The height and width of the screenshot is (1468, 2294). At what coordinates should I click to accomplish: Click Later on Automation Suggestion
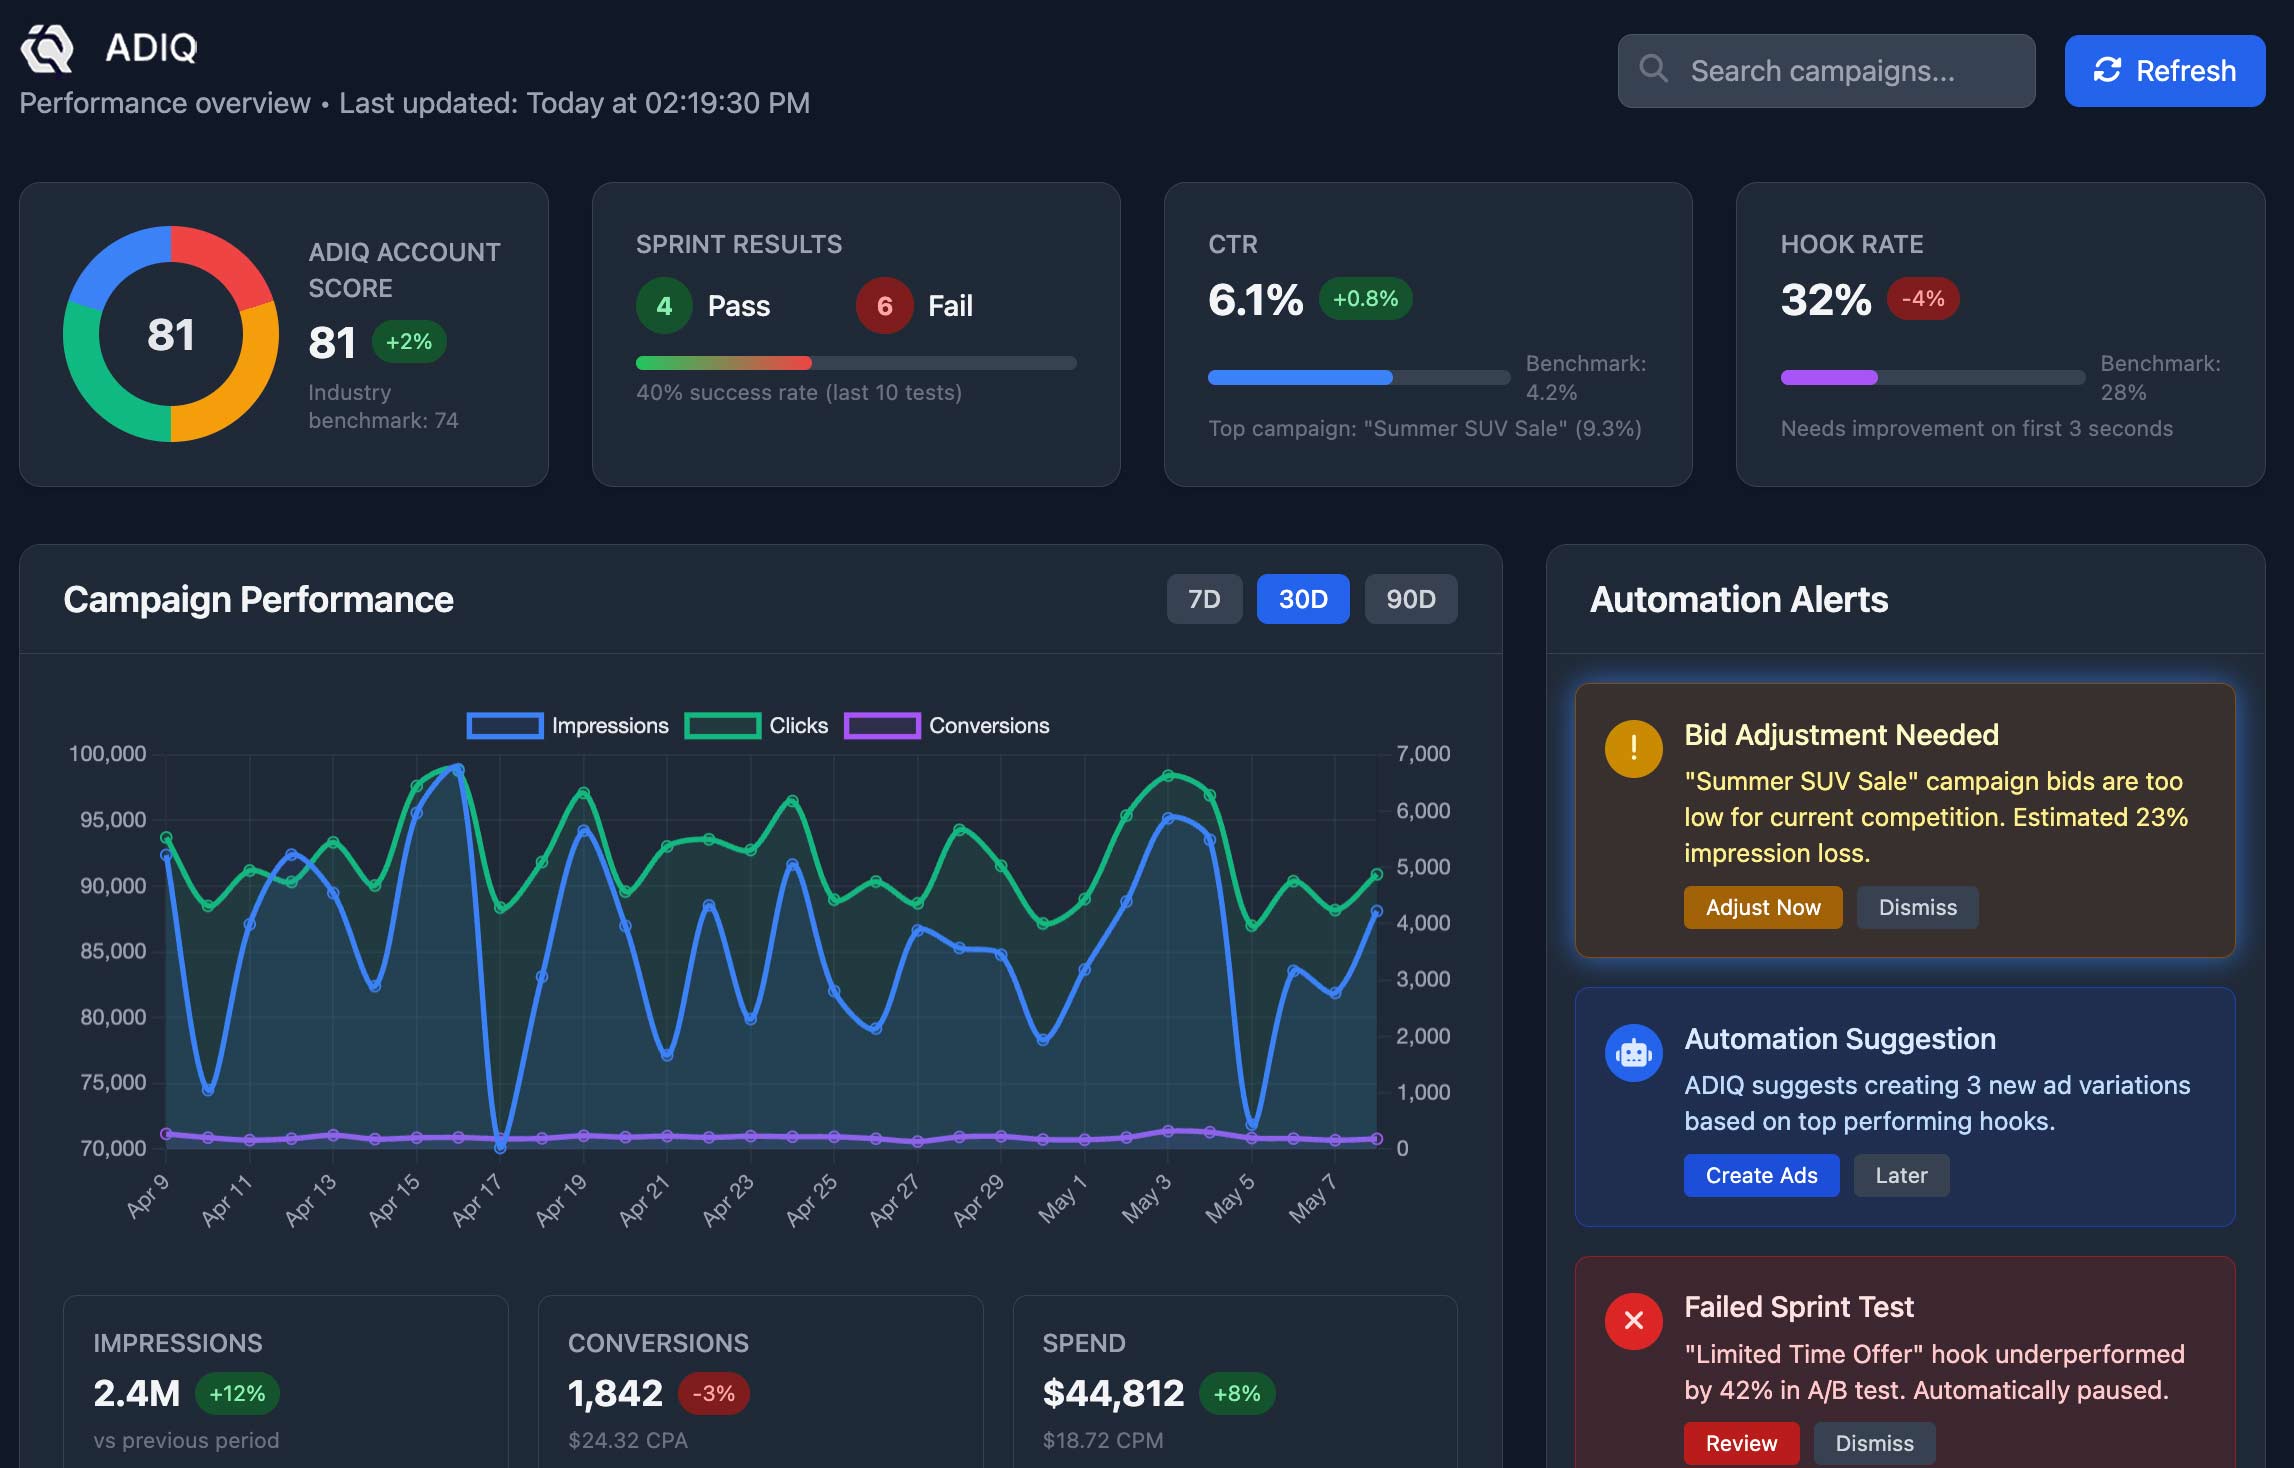click(x=1901, y=1175)
